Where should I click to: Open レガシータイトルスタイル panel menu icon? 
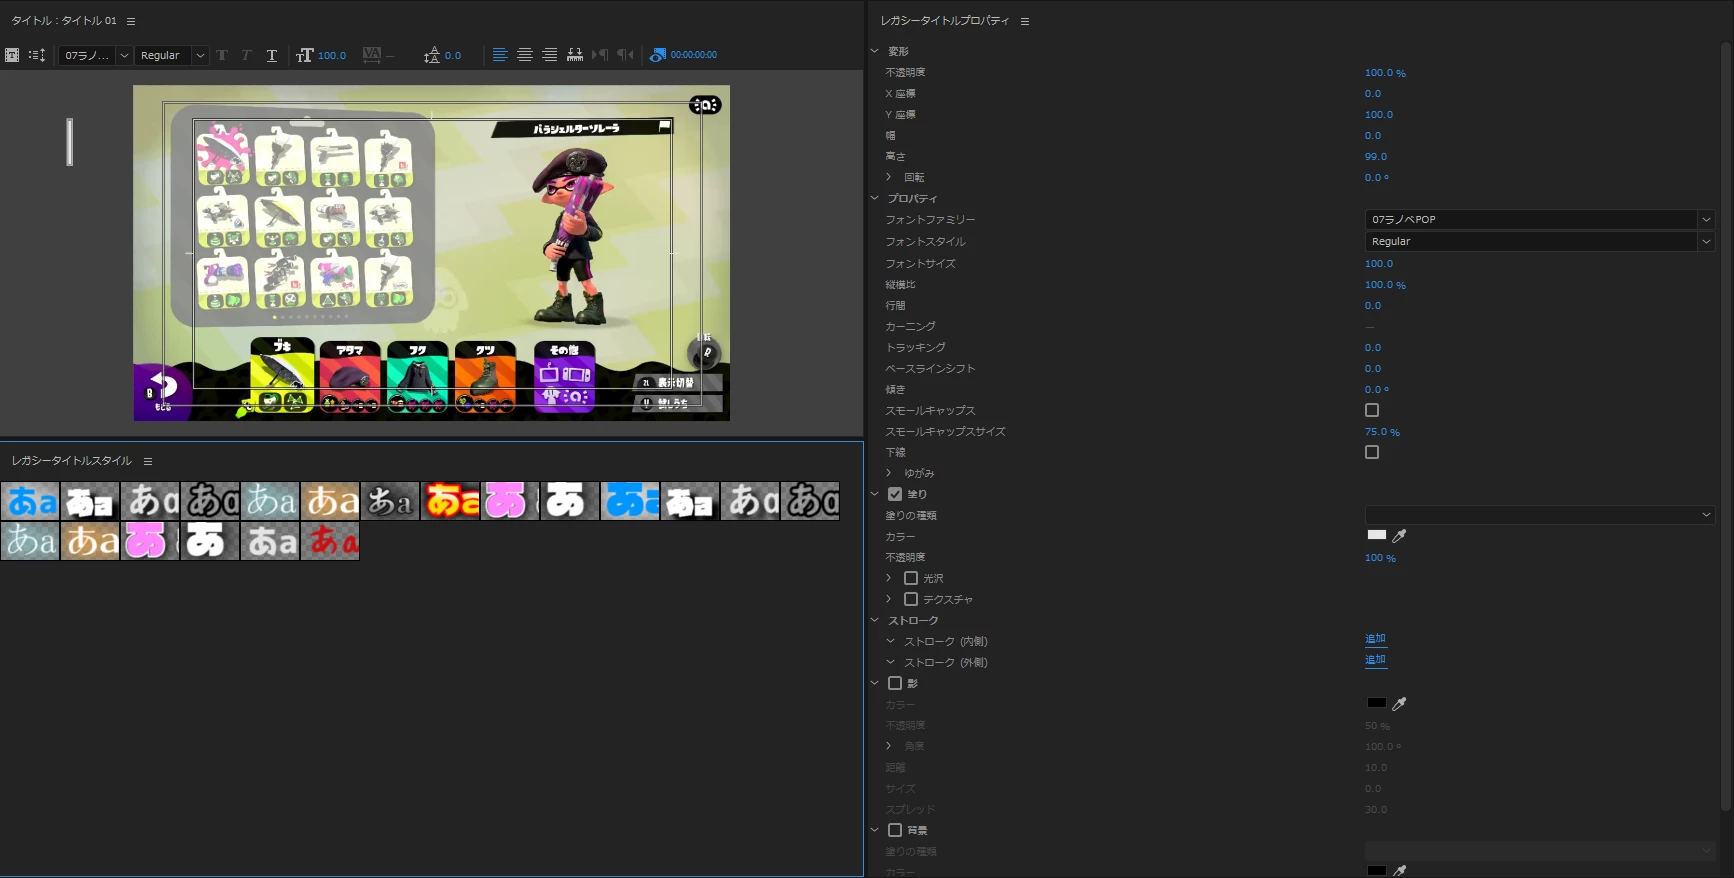(148, 461)
